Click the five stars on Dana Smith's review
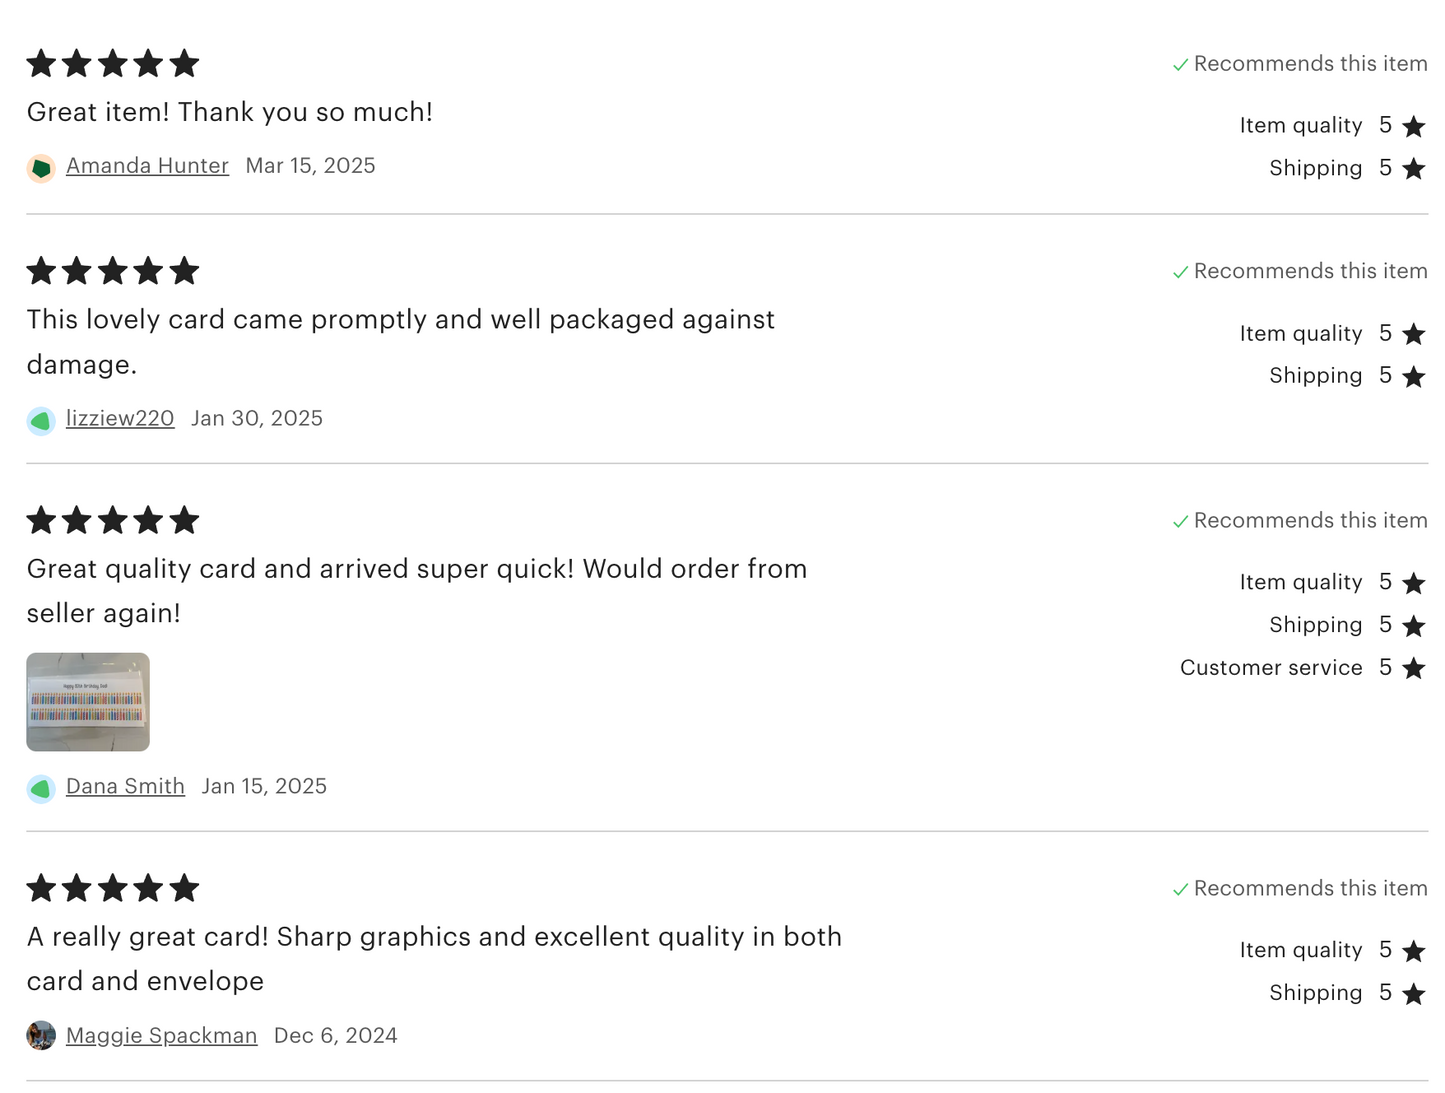This screenshot has width=1445, height=1093. point(113,521)
